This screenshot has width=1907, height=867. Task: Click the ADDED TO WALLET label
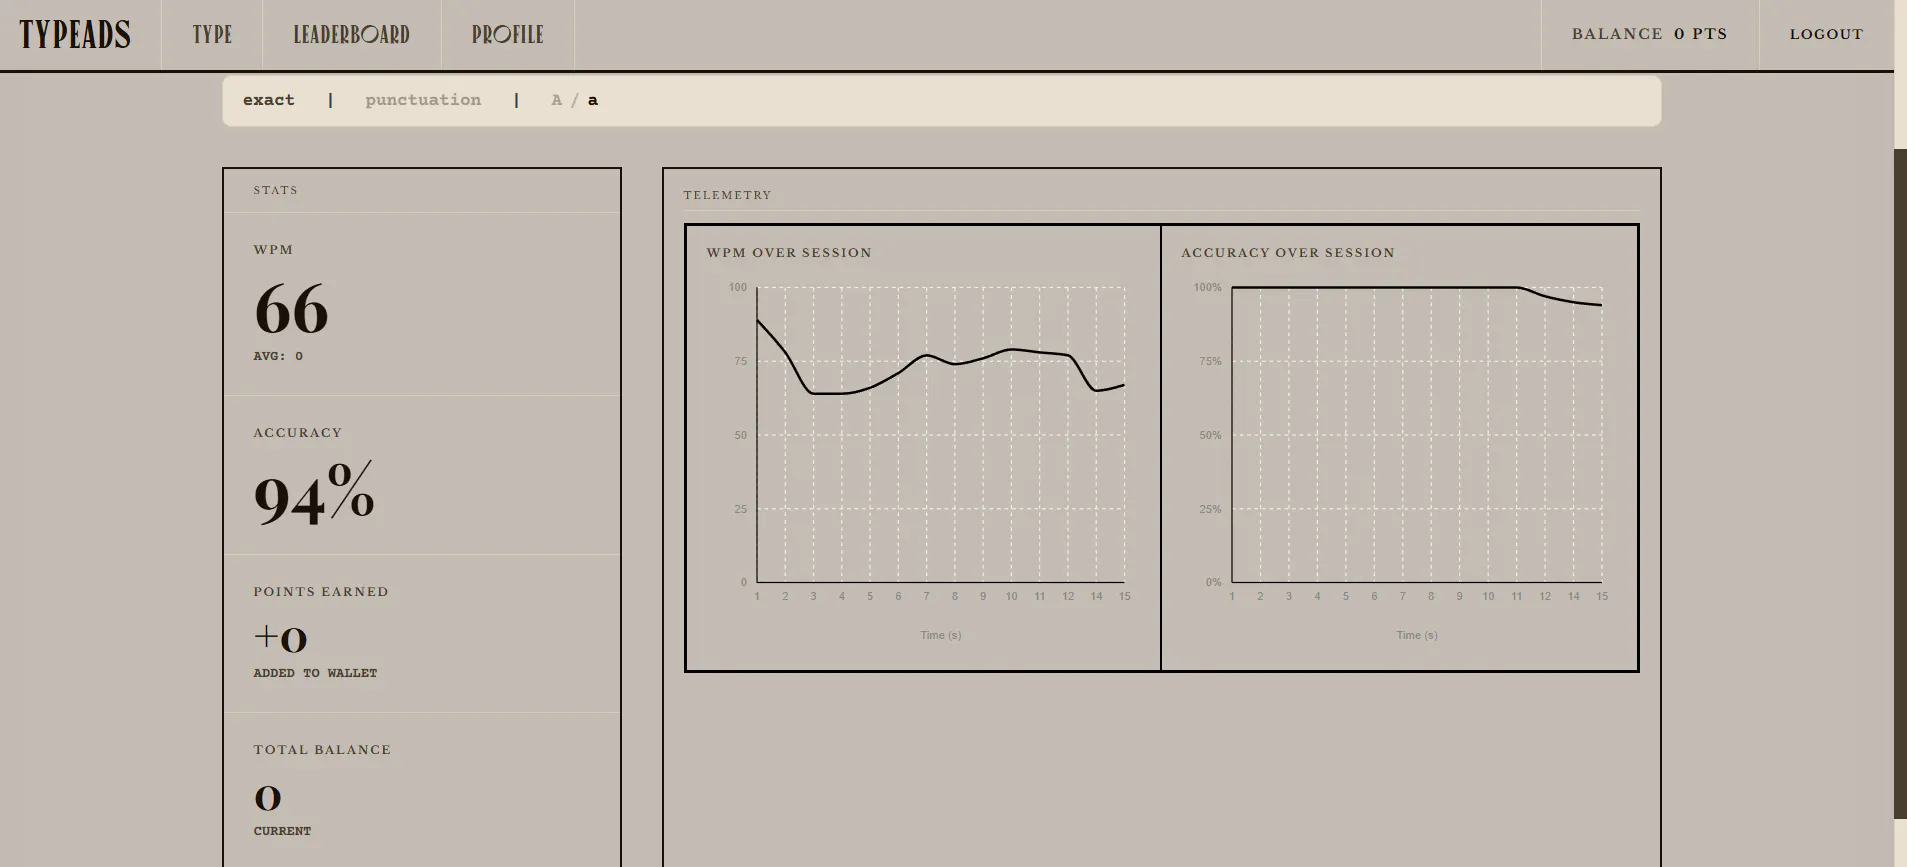click(315, 673)
